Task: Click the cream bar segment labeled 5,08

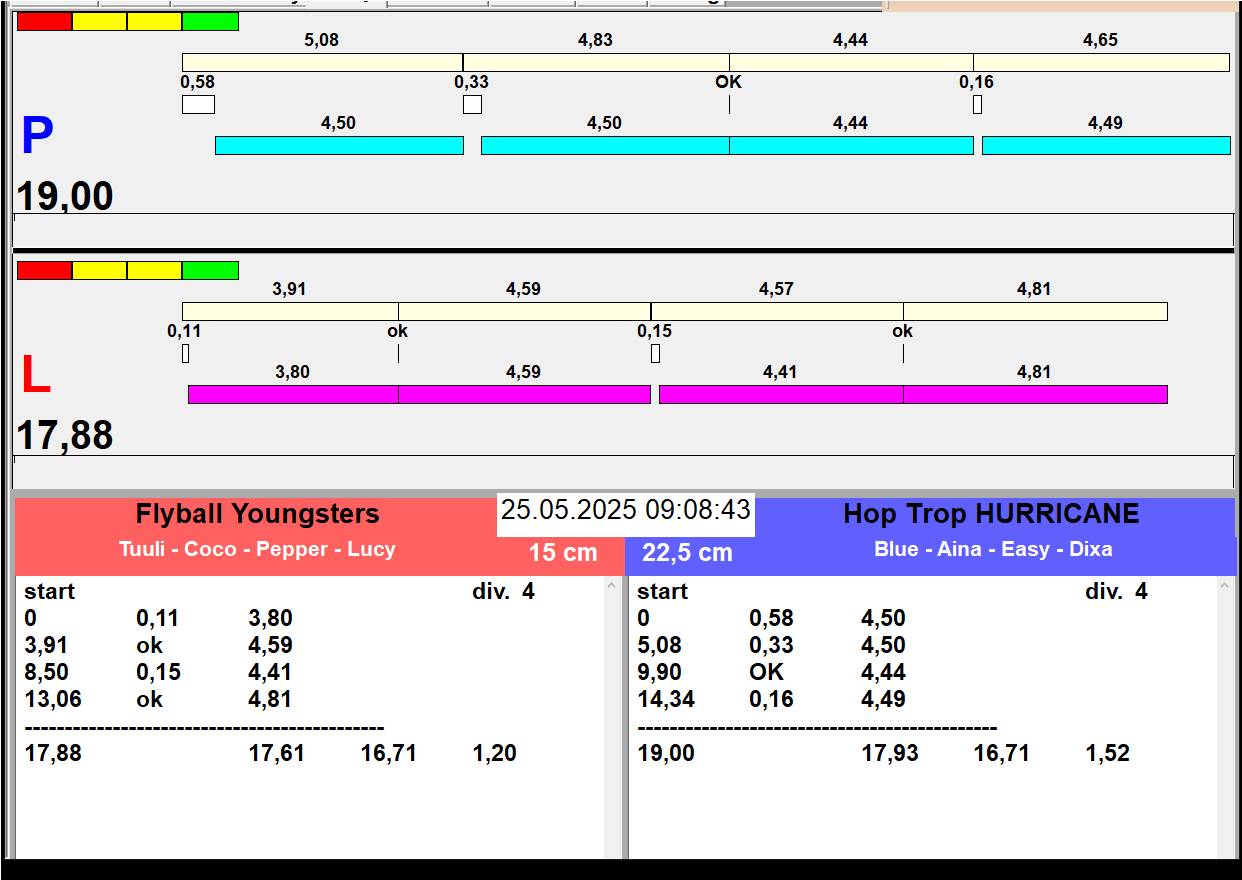Action: click(322, 62)
